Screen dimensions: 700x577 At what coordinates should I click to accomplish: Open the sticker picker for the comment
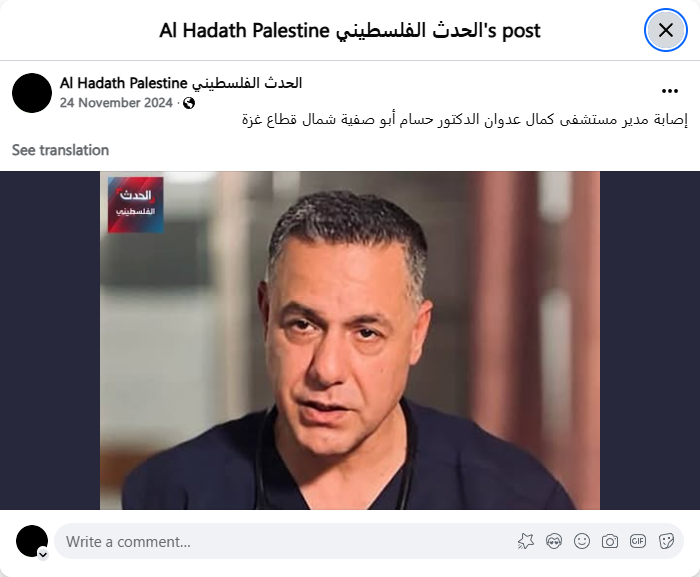point(666,541)
